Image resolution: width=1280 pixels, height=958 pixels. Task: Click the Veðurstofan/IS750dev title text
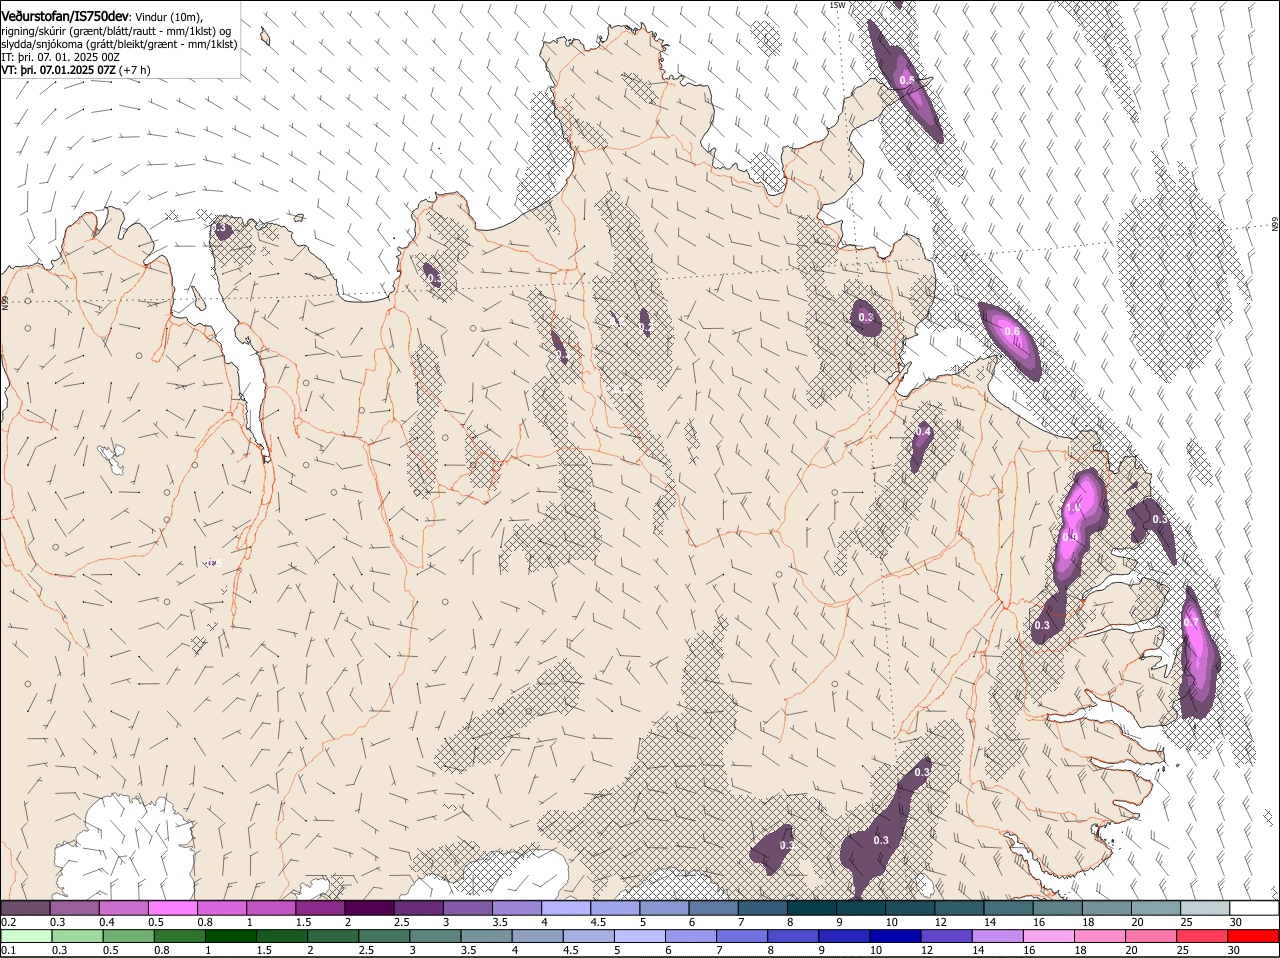pyautogui.click(x=65, y=15)
